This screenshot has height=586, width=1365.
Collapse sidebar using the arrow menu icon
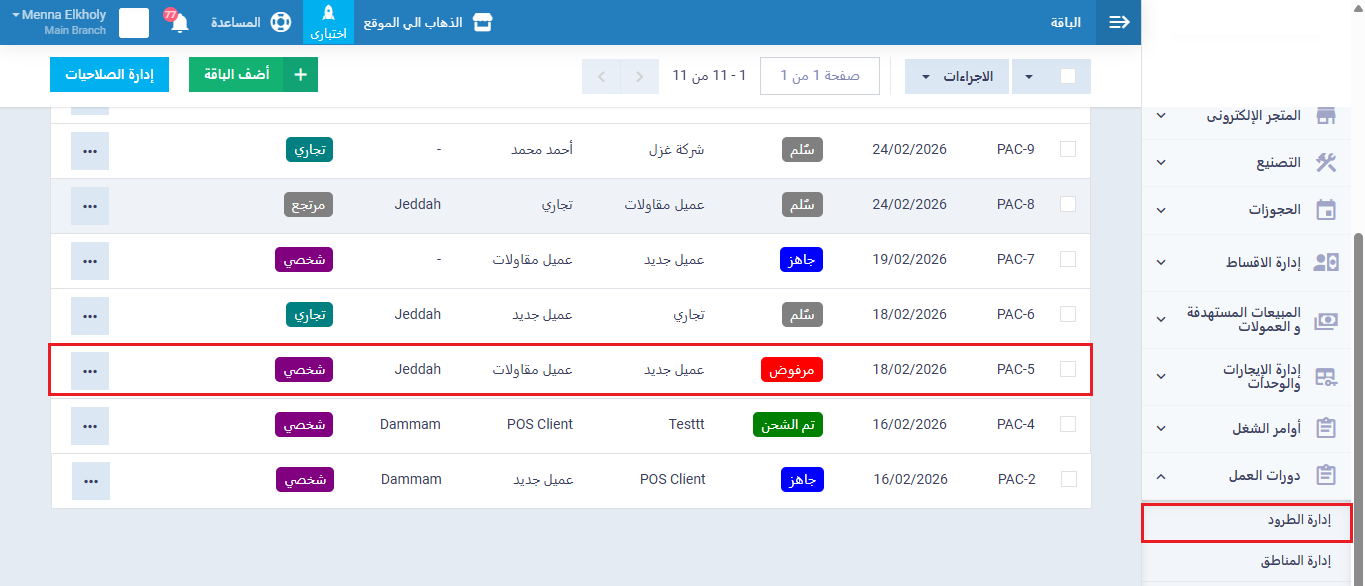point(1119,22)
